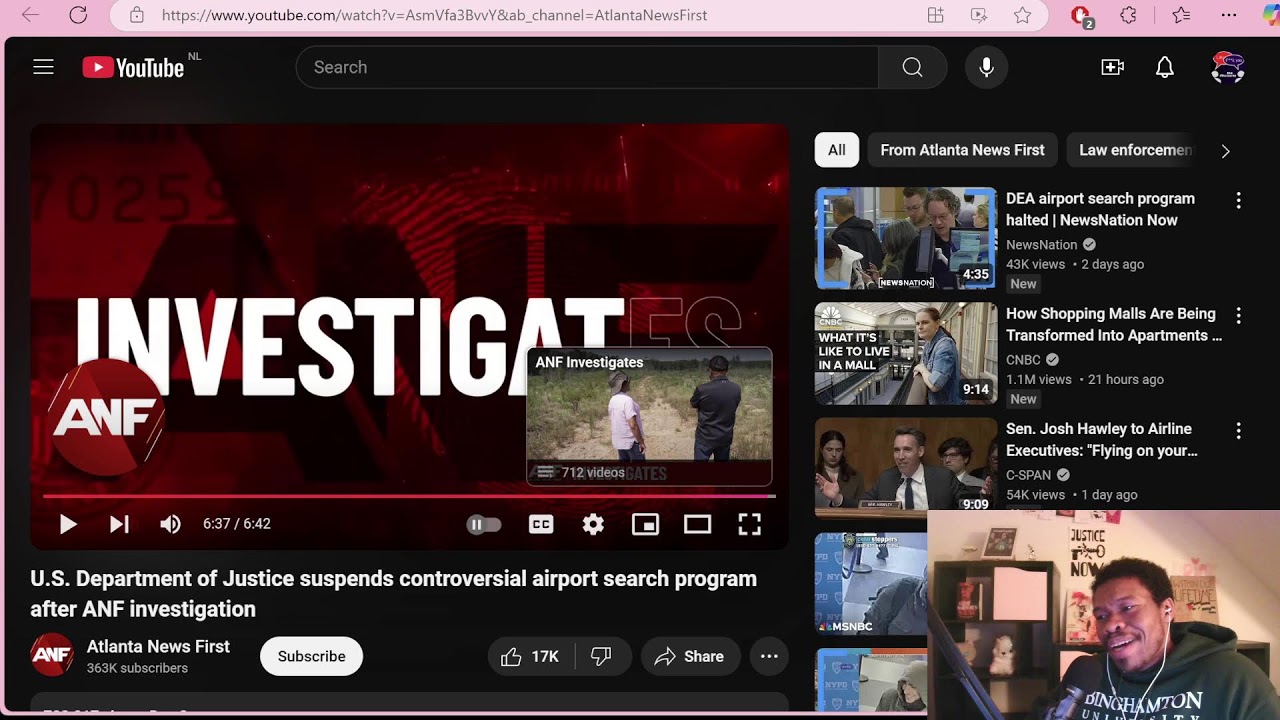The width and height of the screenshot is (1280, 720).
Task: Open options for Josh Hawley video
Action: point(1238,430)
